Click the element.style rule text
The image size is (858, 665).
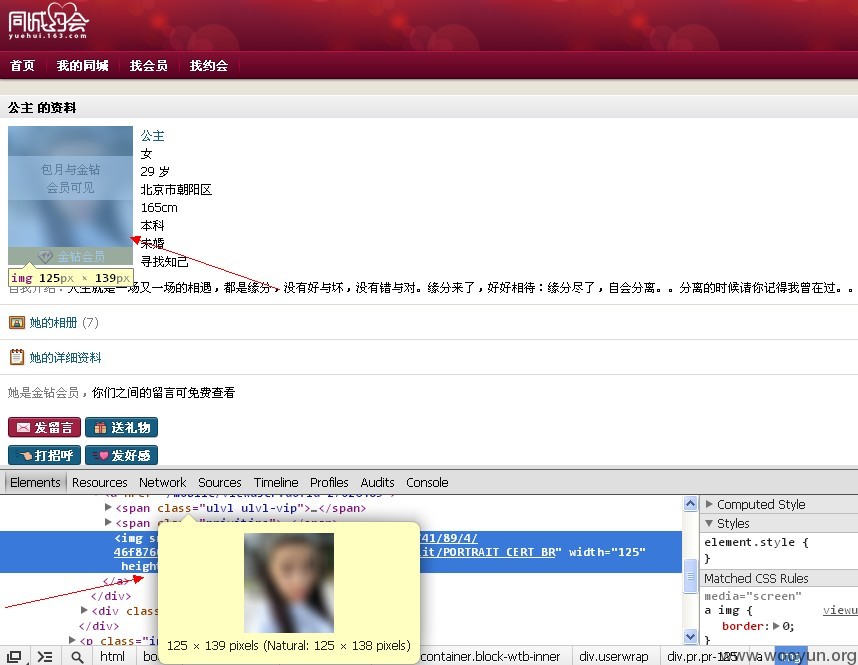pyautogui.click(x=756, y=542)
